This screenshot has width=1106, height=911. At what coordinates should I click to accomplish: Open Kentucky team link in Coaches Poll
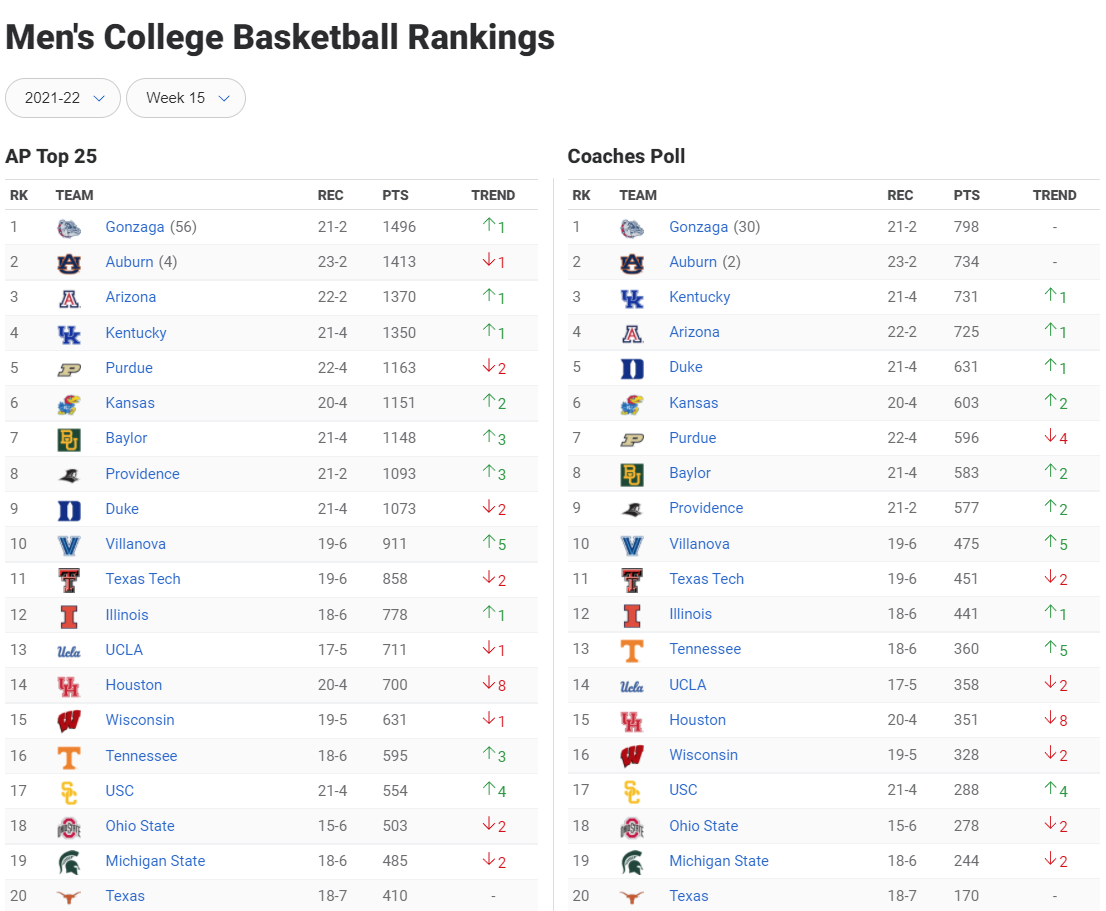click(699, 297)
